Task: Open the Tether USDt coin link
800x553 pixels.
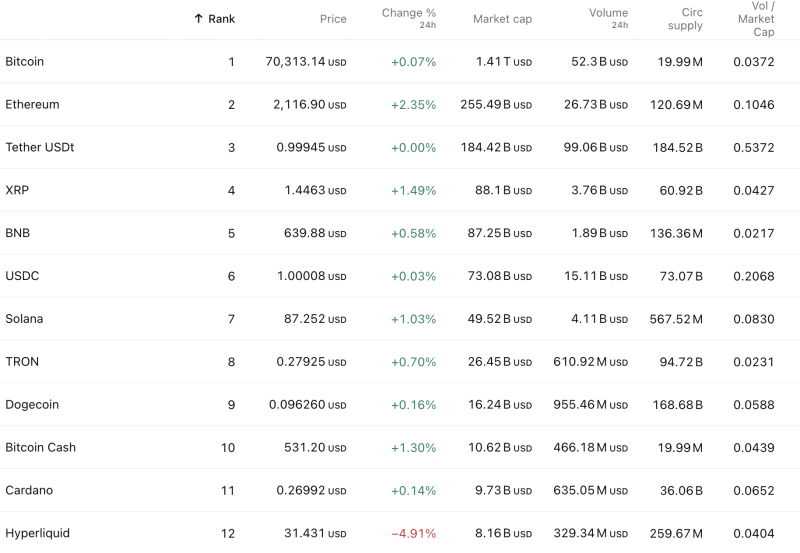Action: tap(40, 147)
